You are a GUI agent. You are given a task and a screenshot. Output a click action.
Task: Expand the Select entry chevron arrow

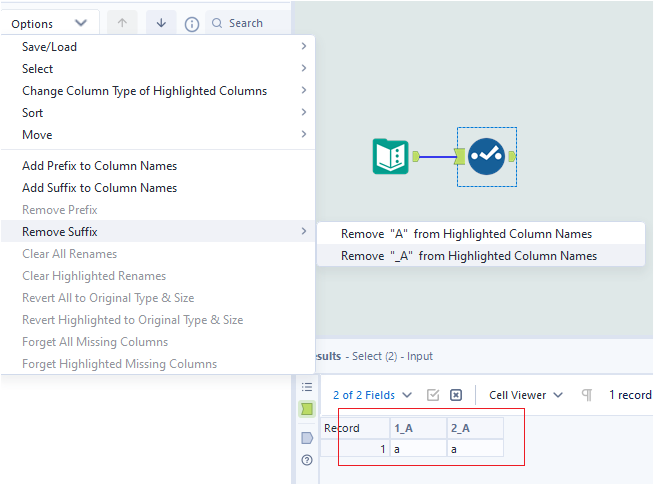(x=304, y=68)
